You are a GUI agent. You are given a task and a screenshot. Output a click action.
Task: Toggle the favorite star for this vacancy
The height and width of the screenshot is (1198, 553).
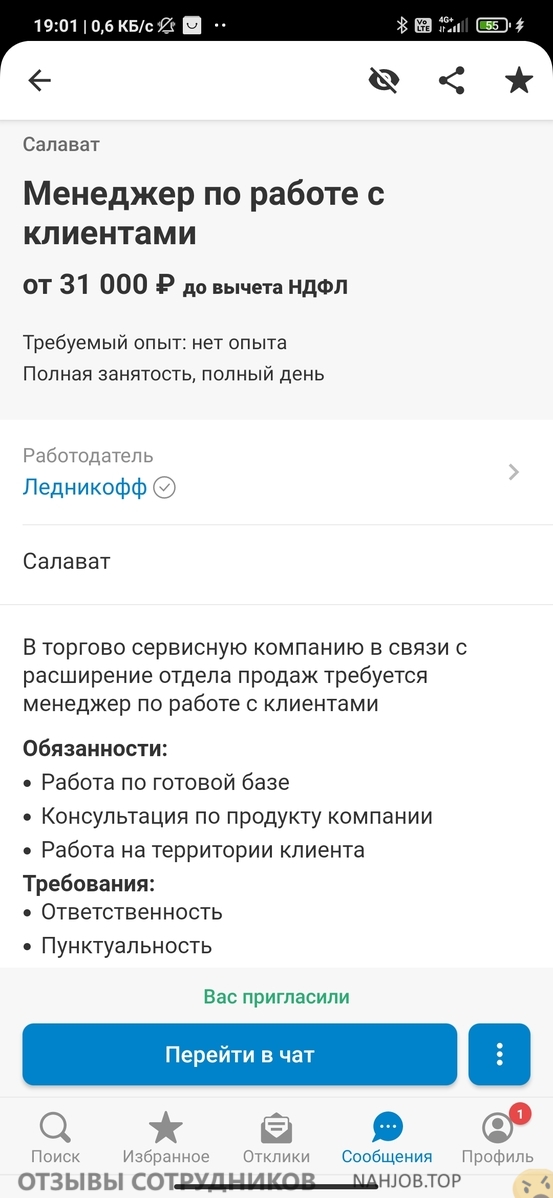point(519,80)
